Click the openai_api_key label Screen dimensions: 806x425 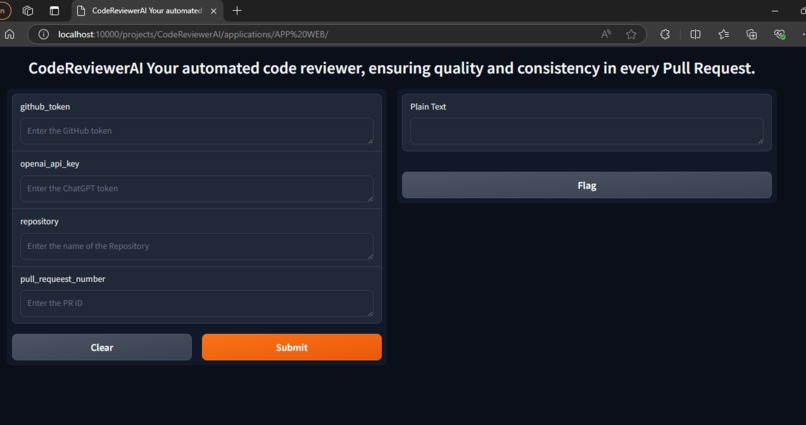point(50,164)
